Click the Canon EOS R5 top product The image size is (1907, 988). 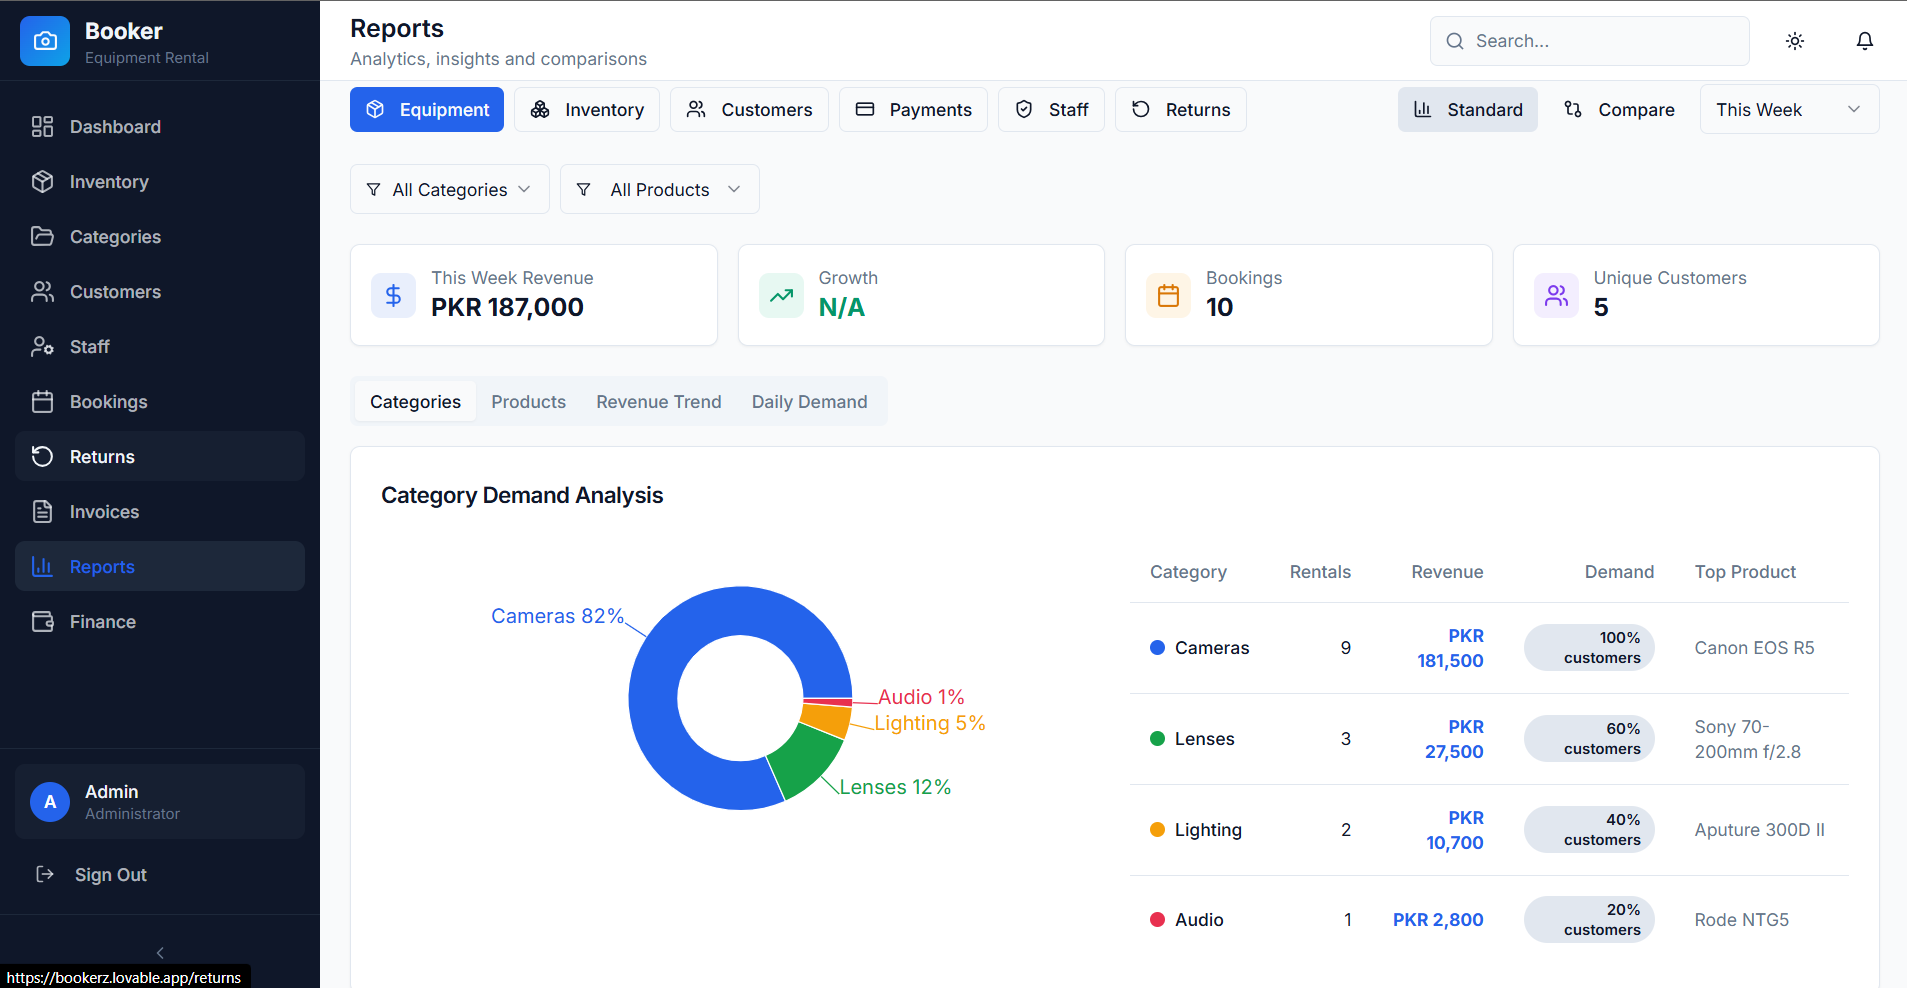[1754, 648]
